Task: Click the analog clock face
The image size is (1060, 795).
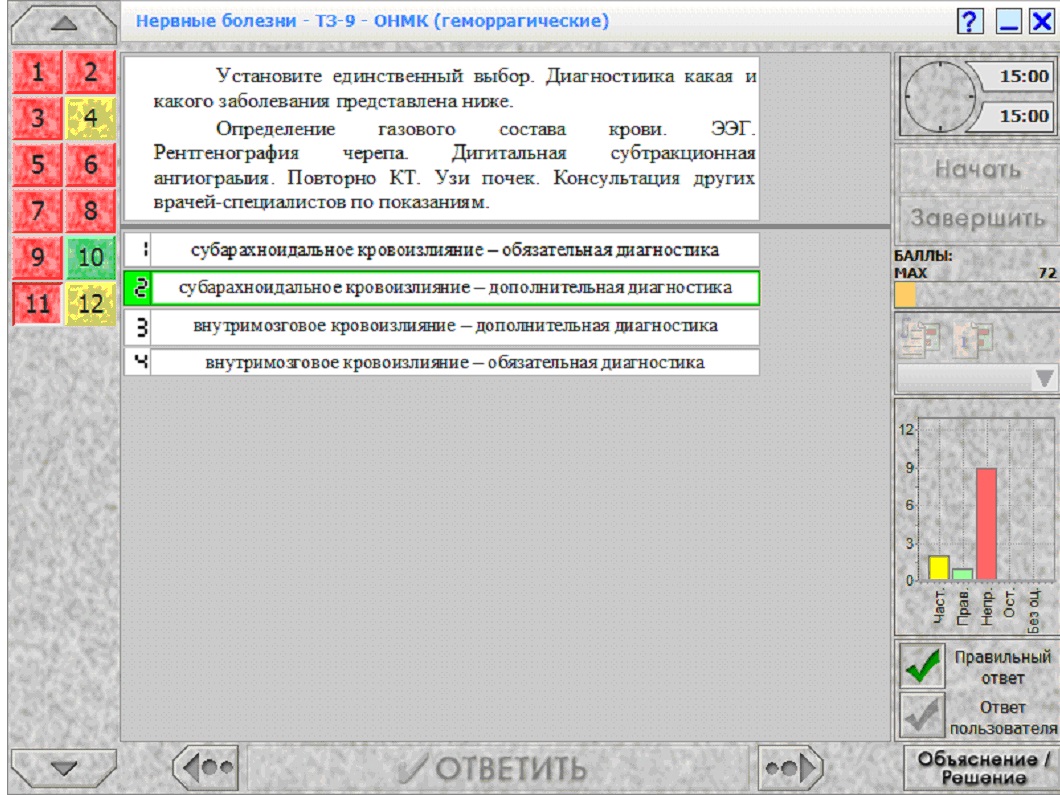Action: [940, 97]
